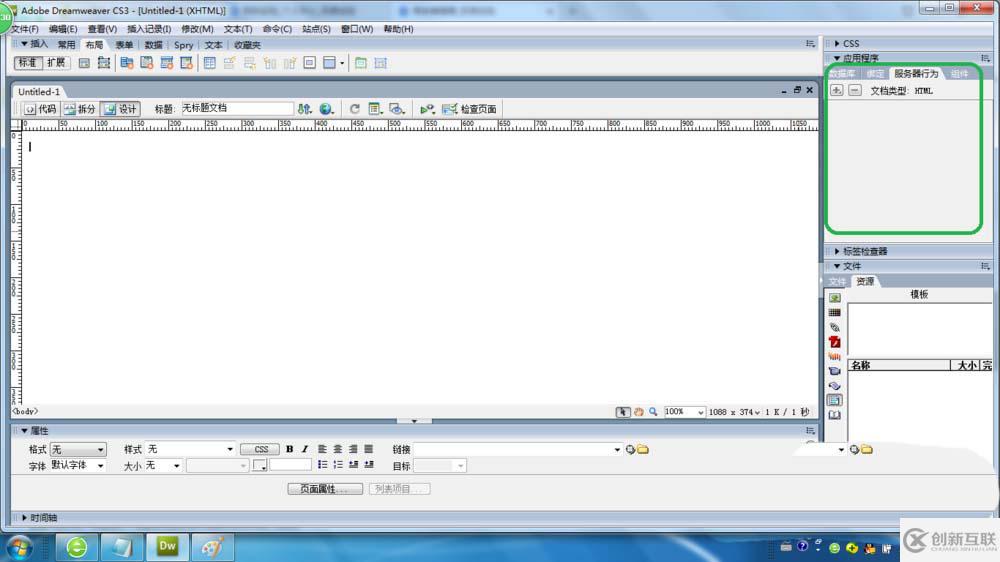The height and width of the screenshot is (562, 1000).
Task: Select the Images category in Assets panel
Action: (834, 298)
